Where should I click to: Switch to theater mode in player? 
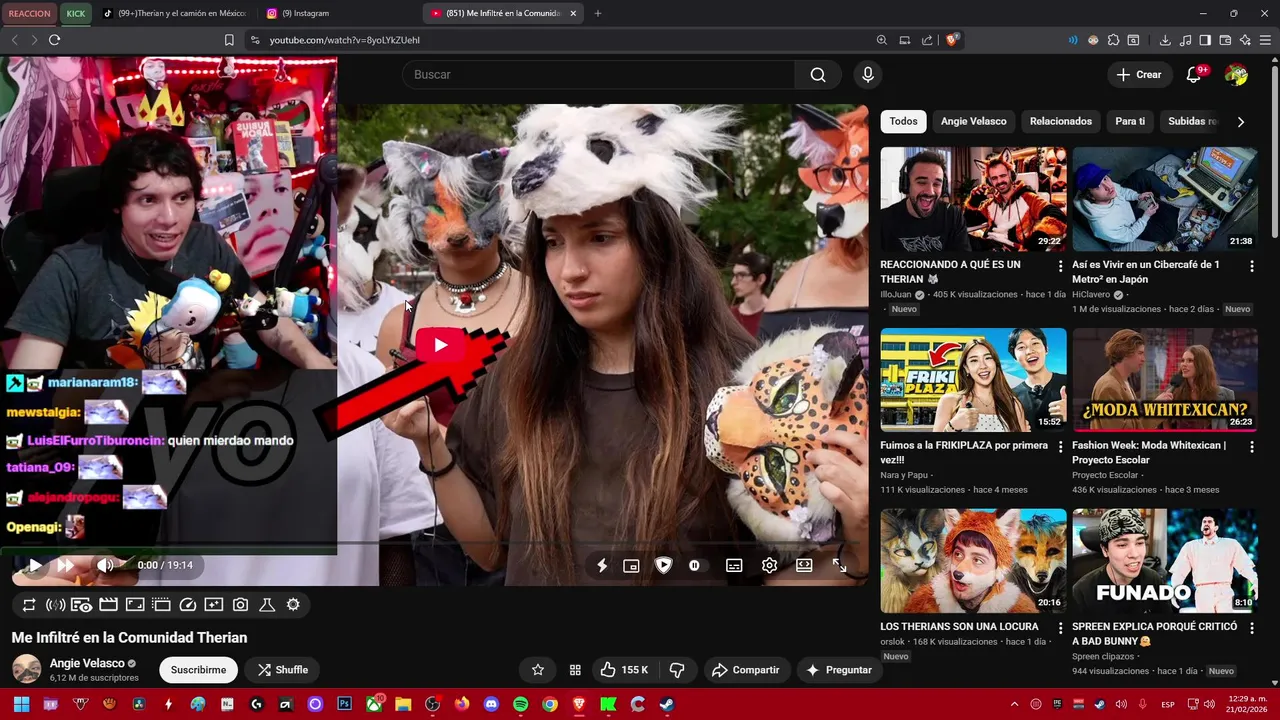coord(804,565)
